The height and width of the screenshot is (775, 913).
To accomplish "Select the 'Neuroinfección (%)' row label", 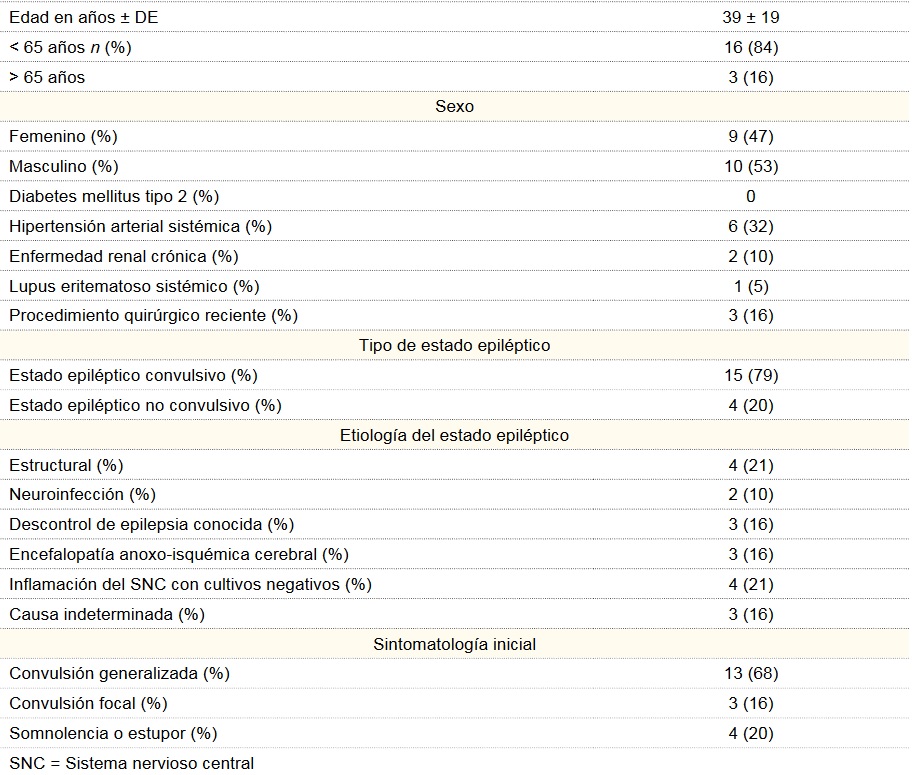I will [83, 494].
